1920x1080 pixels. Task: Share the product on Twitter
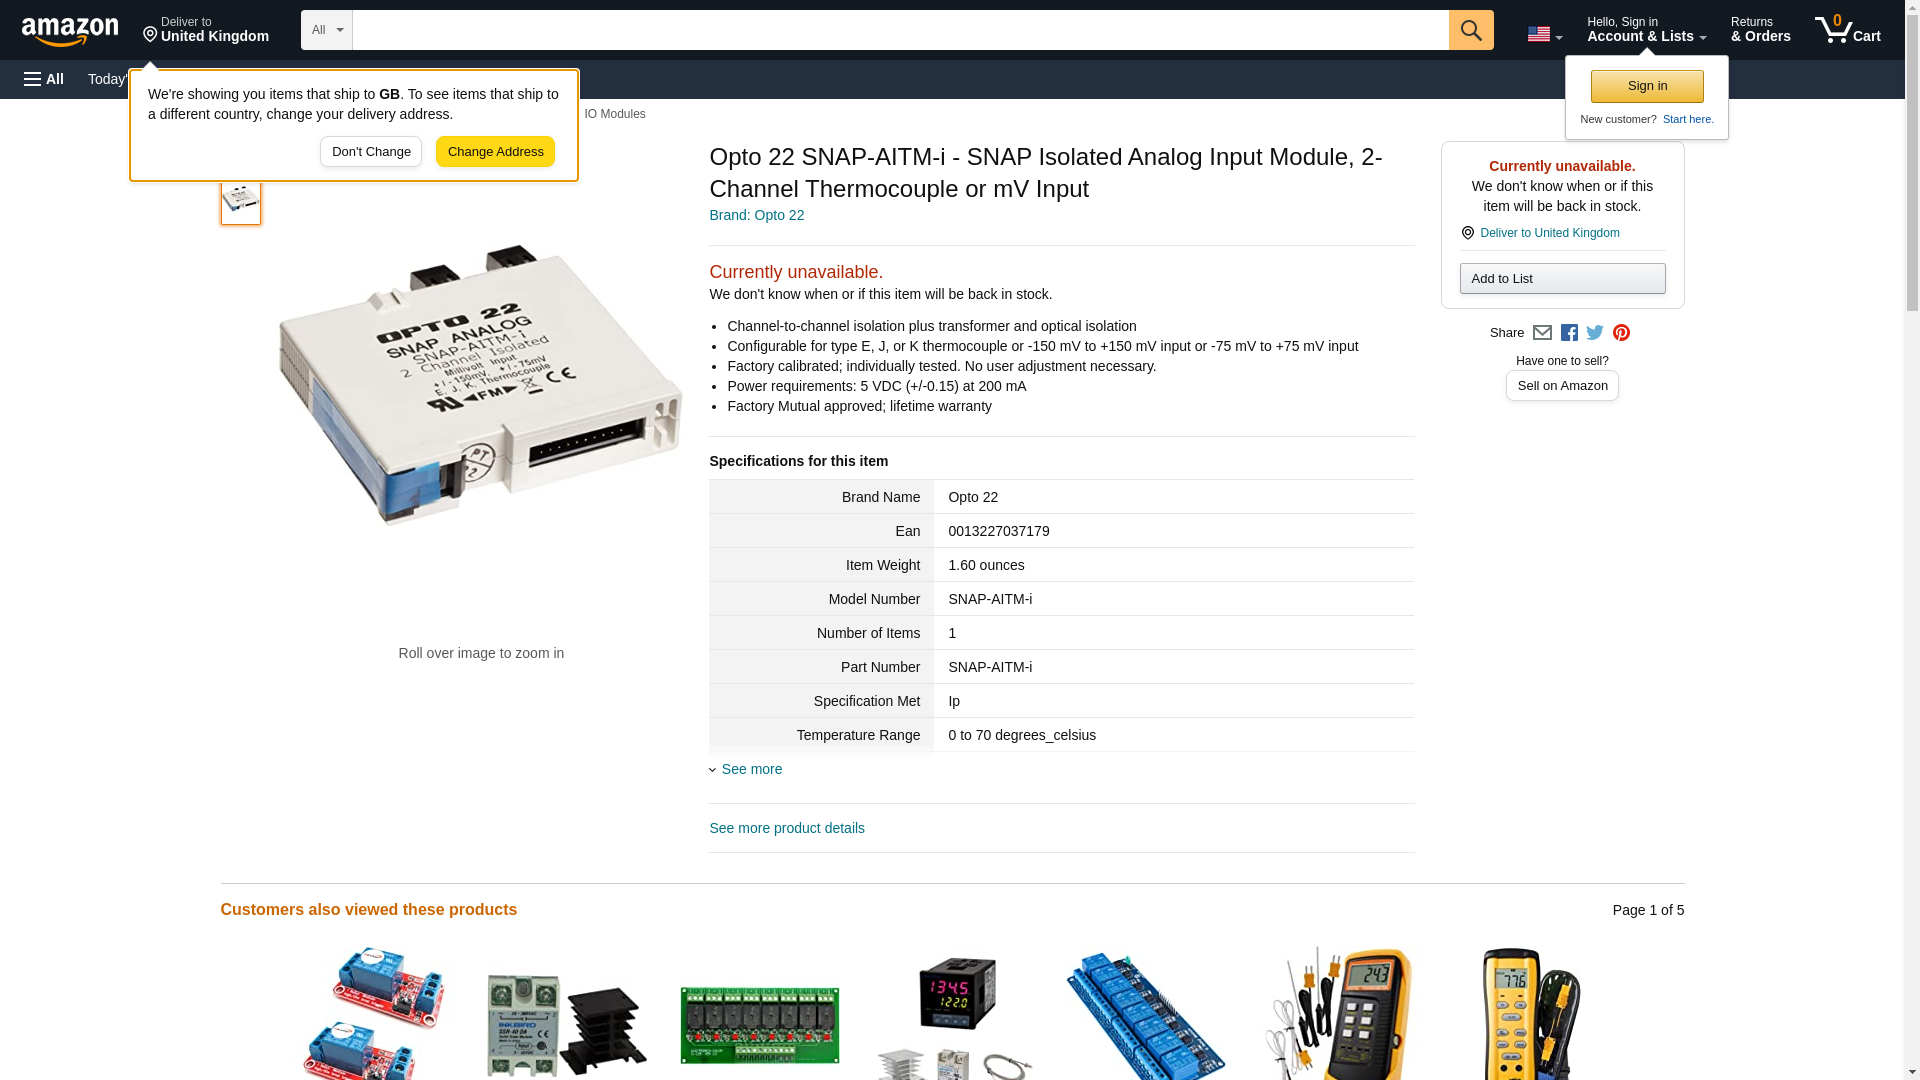(x=1594, y=333)
